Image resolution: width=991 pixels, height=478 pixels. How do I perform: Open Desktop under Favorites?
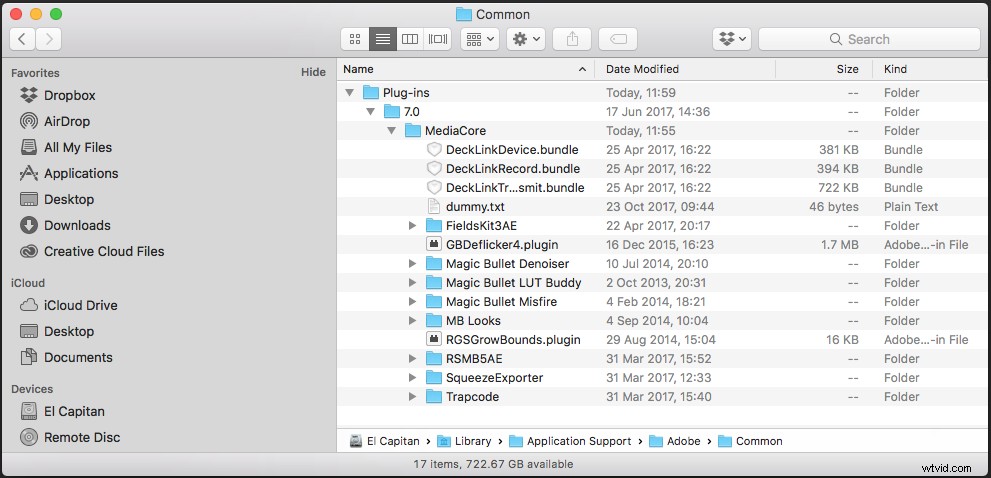coord(69,199)
